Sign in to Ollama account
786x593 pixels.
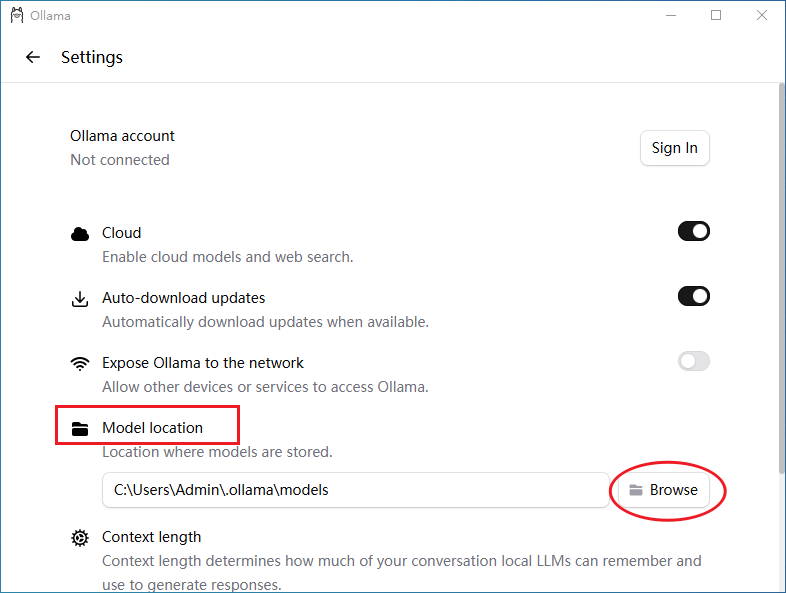pyautogui.click(x=675, y=148)
